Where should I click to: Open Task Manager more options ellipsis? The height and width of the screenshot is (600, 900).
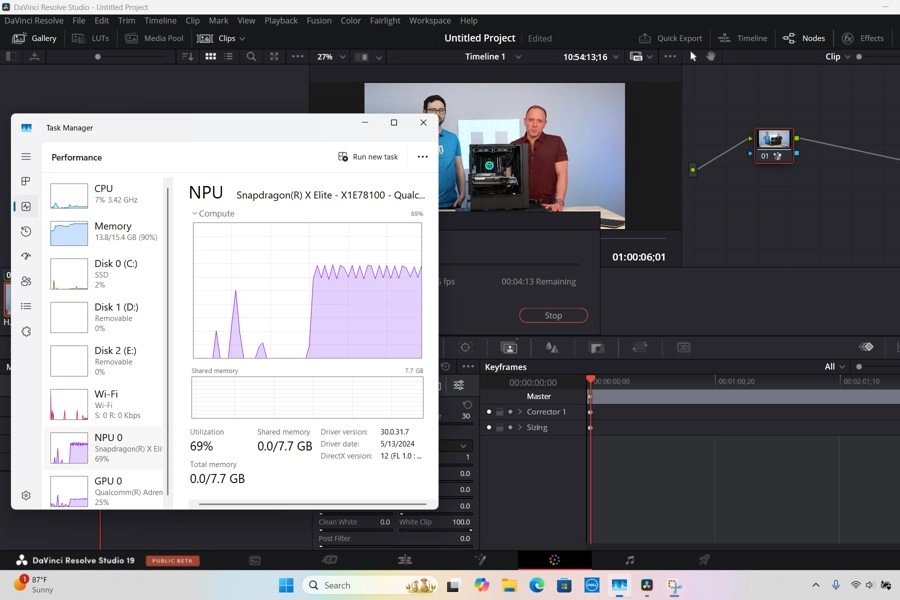click(422, 157)
